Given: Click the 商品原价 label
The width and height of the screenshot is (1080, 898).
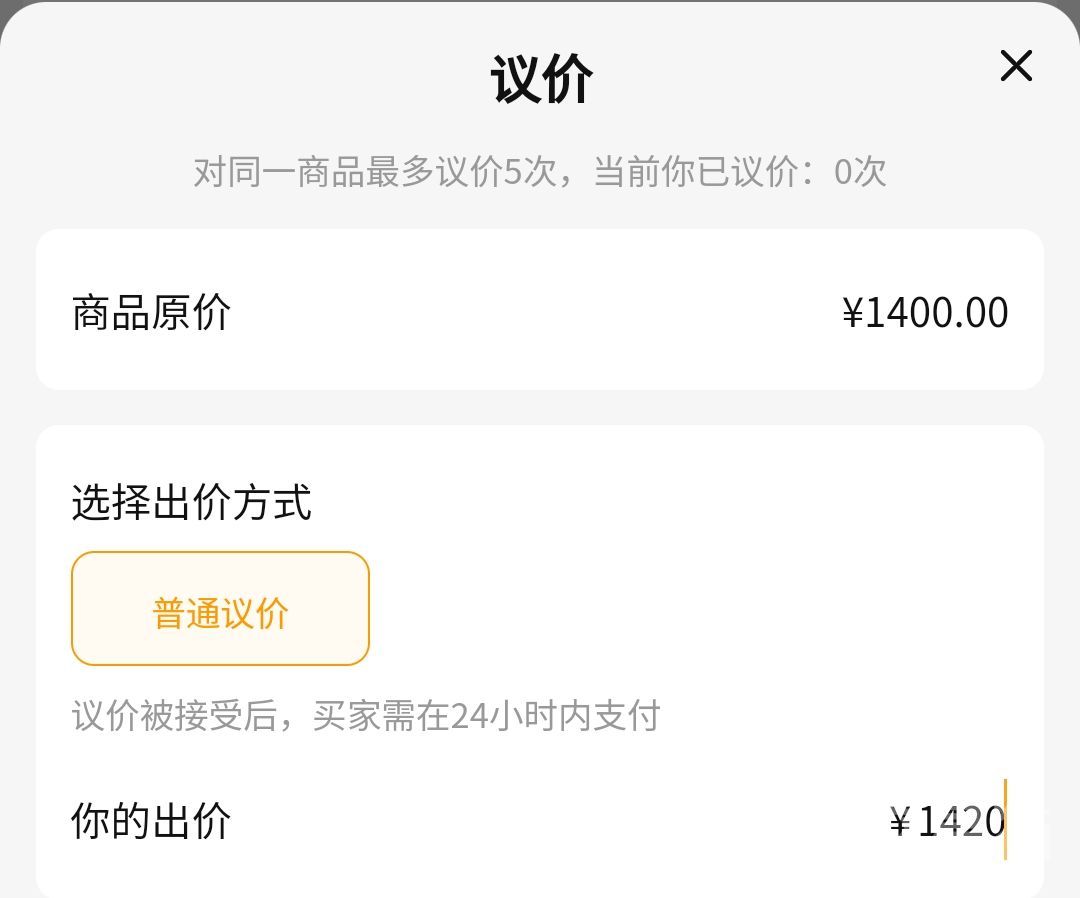Looking at the screenshot, I should click(151, 312).
